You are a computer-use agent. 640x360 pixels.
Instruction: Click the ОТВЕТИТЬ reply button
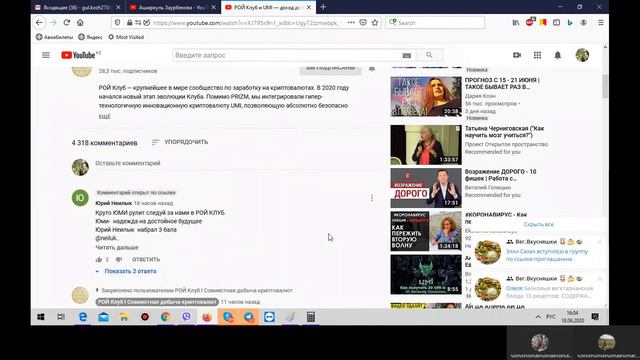[x=146, y=260]
